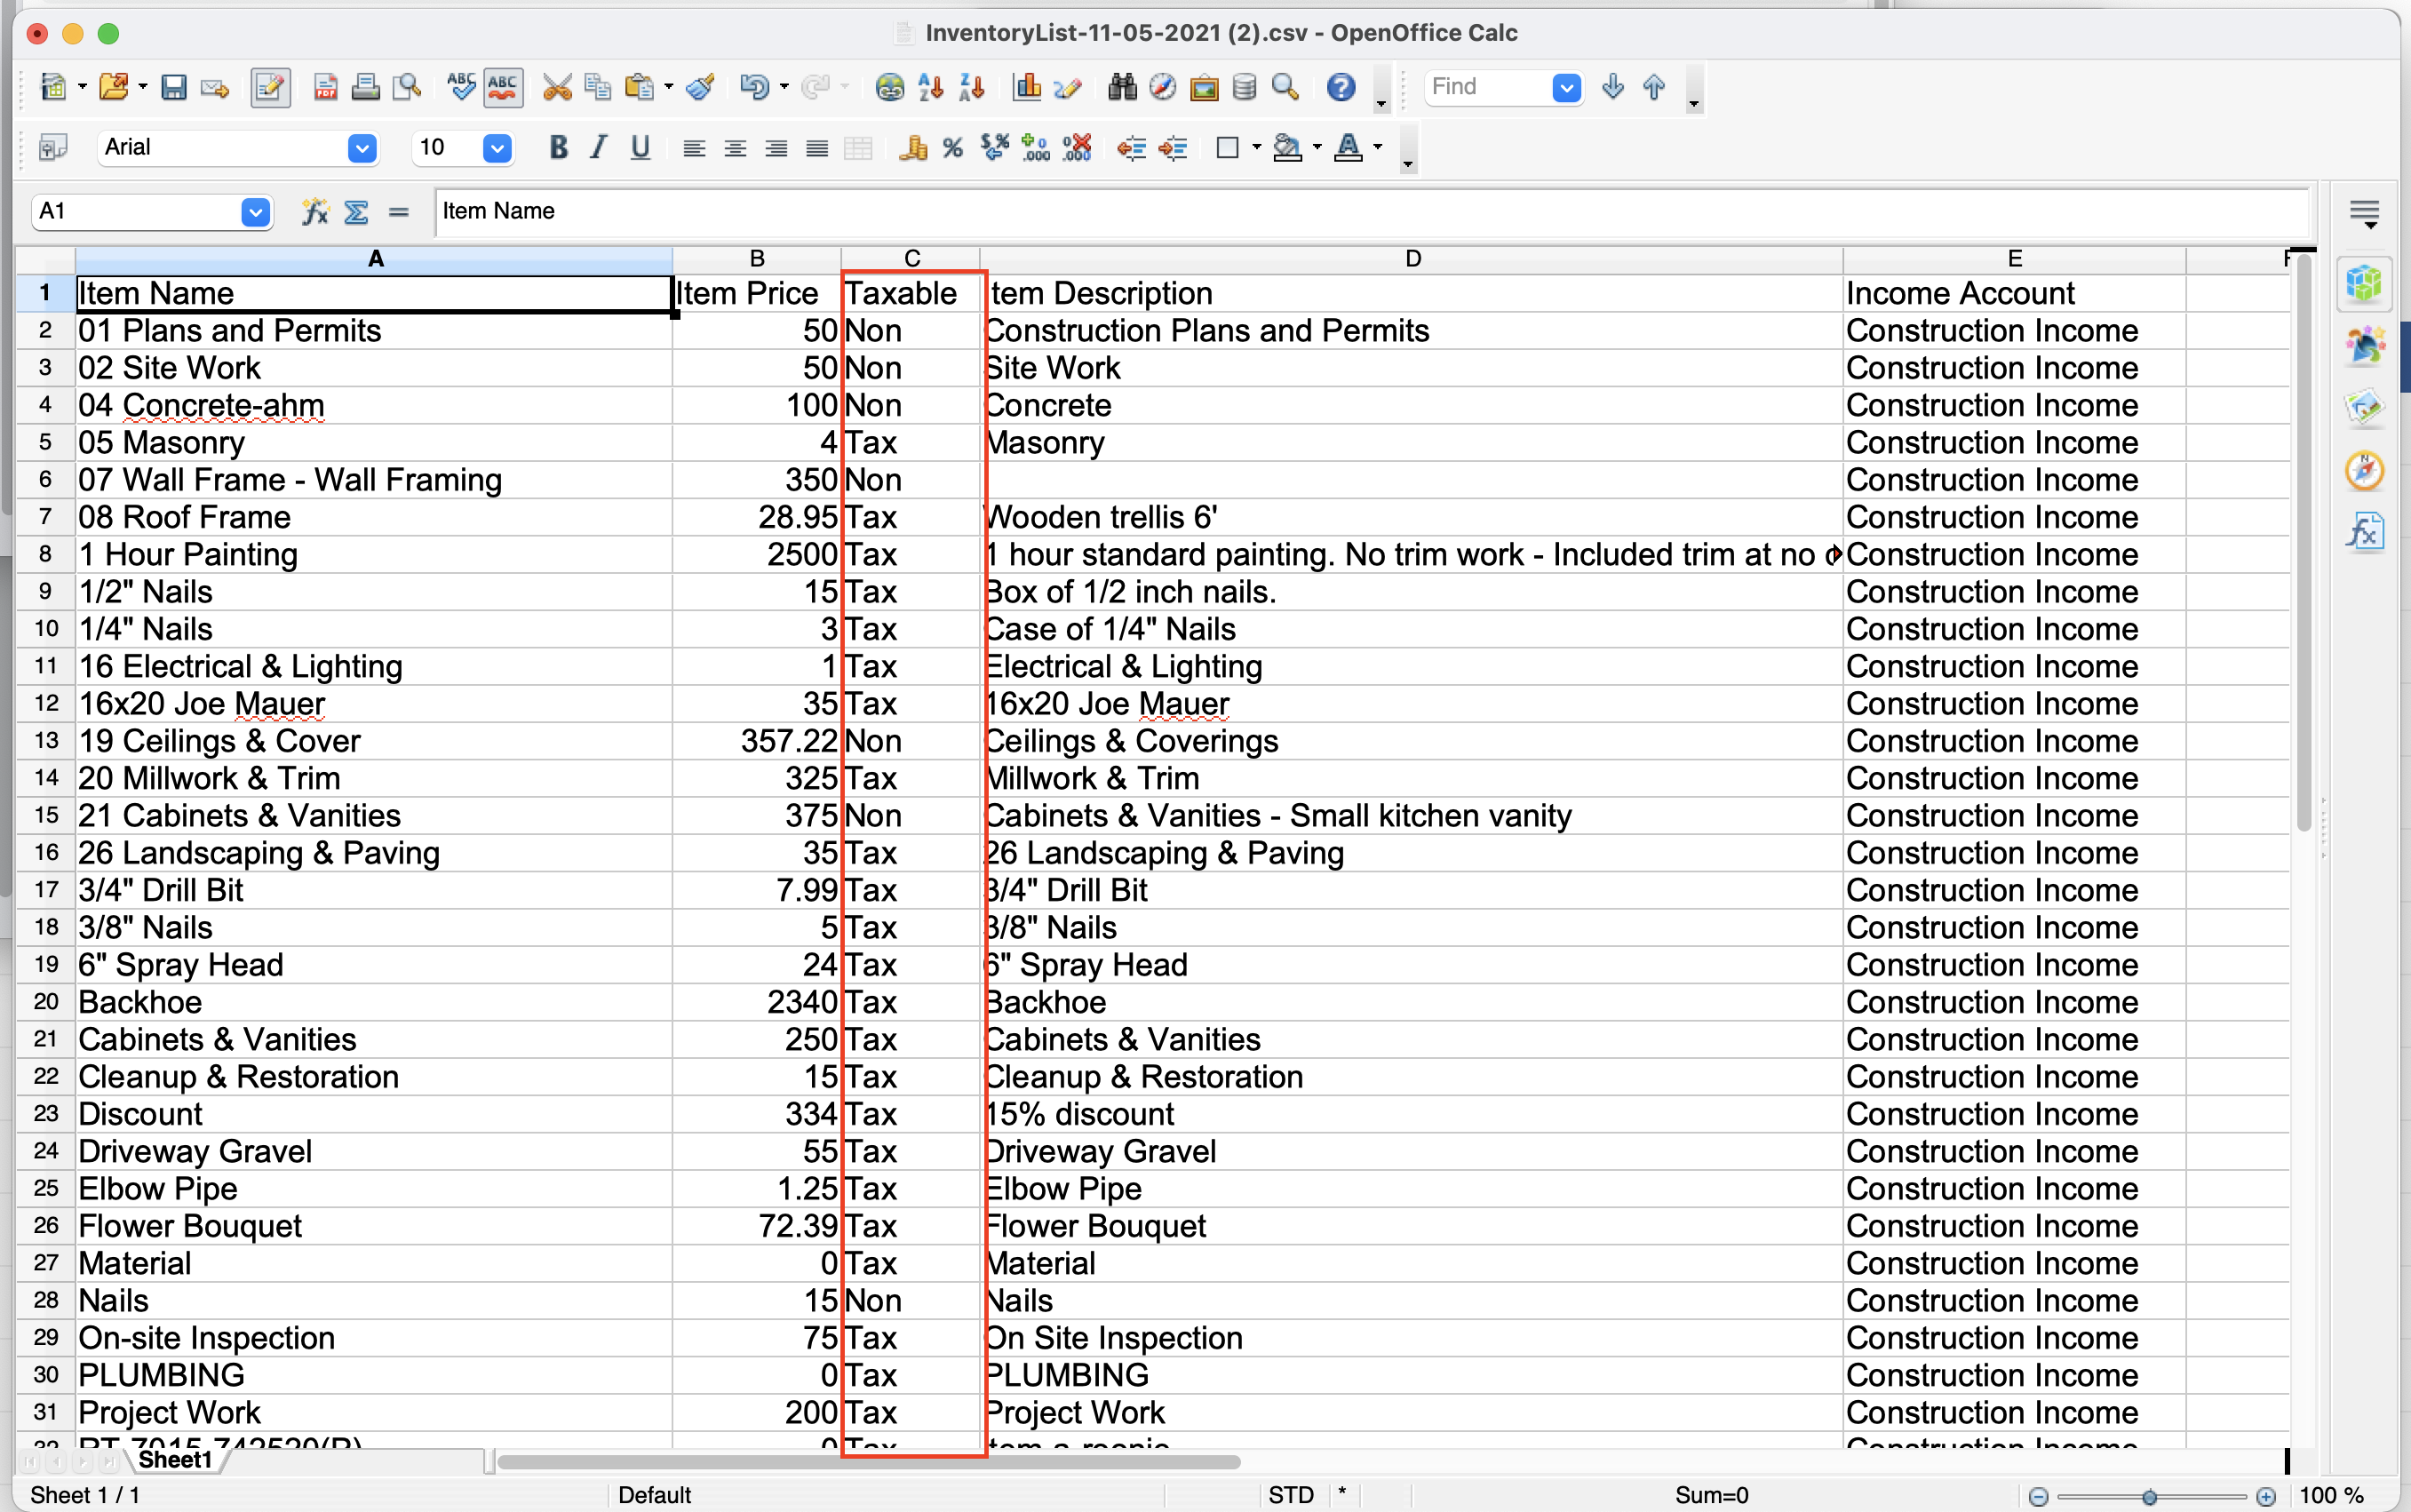Select the Sheet1 tab
The image size is (2411, 1512).
pyautogui.click(x=175, y=1460)
